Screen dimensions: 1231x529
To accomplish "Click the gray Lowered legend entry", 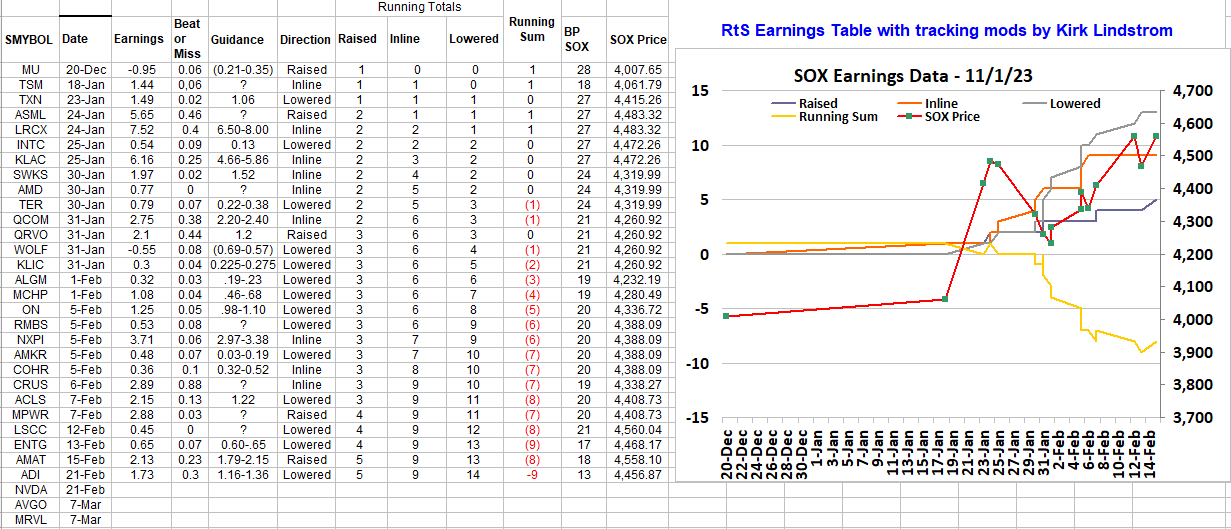I will 1074,103.
